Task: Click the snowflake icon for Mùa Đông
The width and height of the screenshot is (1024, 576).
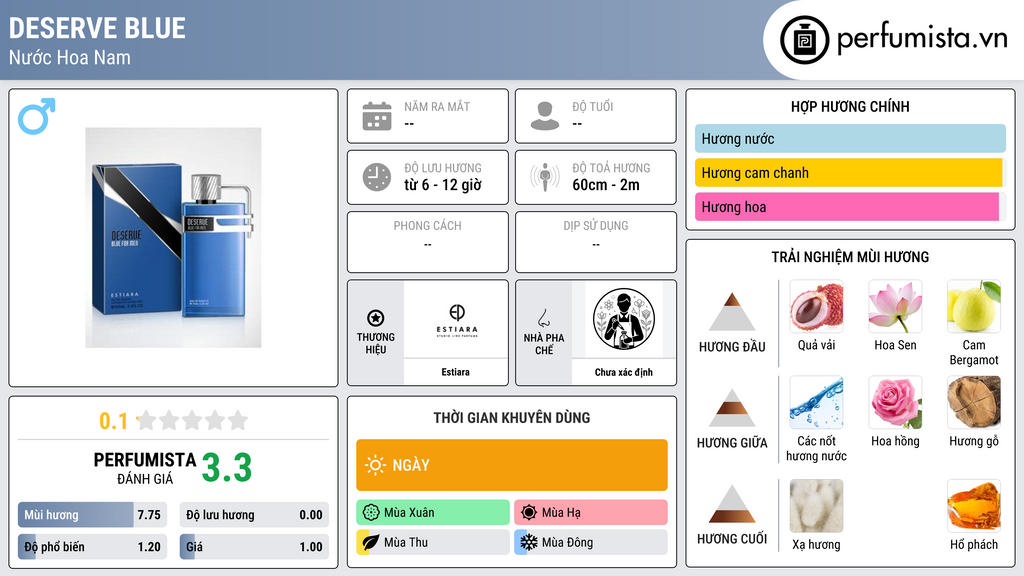Action: 529,542
